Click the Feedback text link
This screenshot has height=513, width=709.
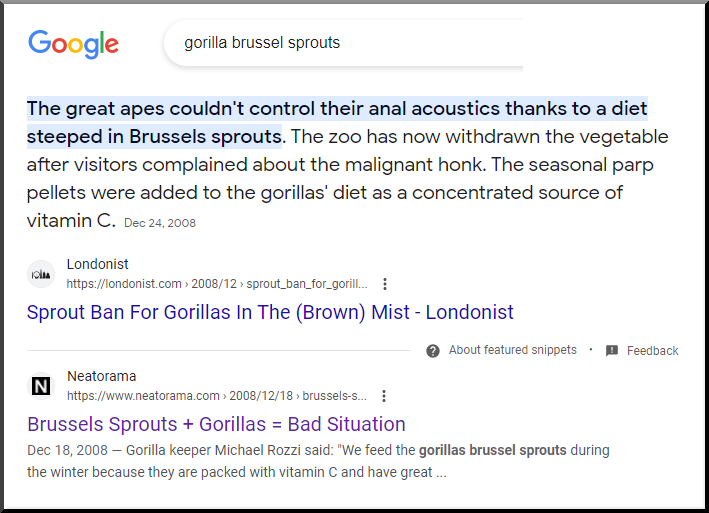[652, 351]
